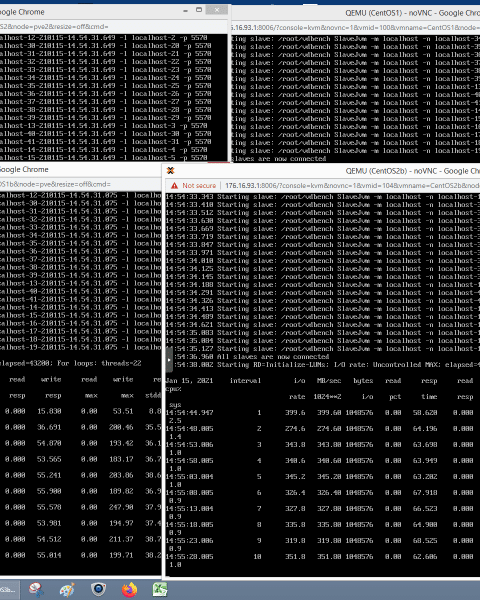480x600 pixels.
Task: Click the i/o rate value 399.6
Action: 295,412
